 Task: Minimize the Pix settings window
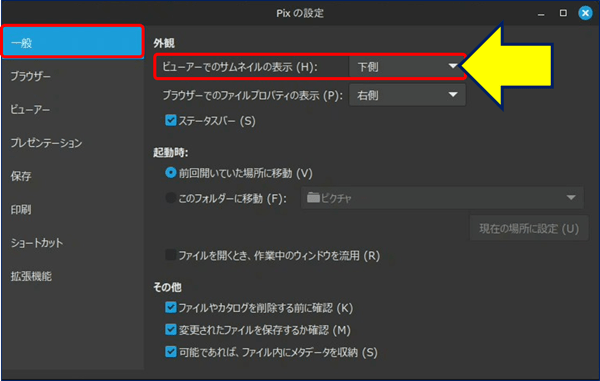[x=541, y=15]
